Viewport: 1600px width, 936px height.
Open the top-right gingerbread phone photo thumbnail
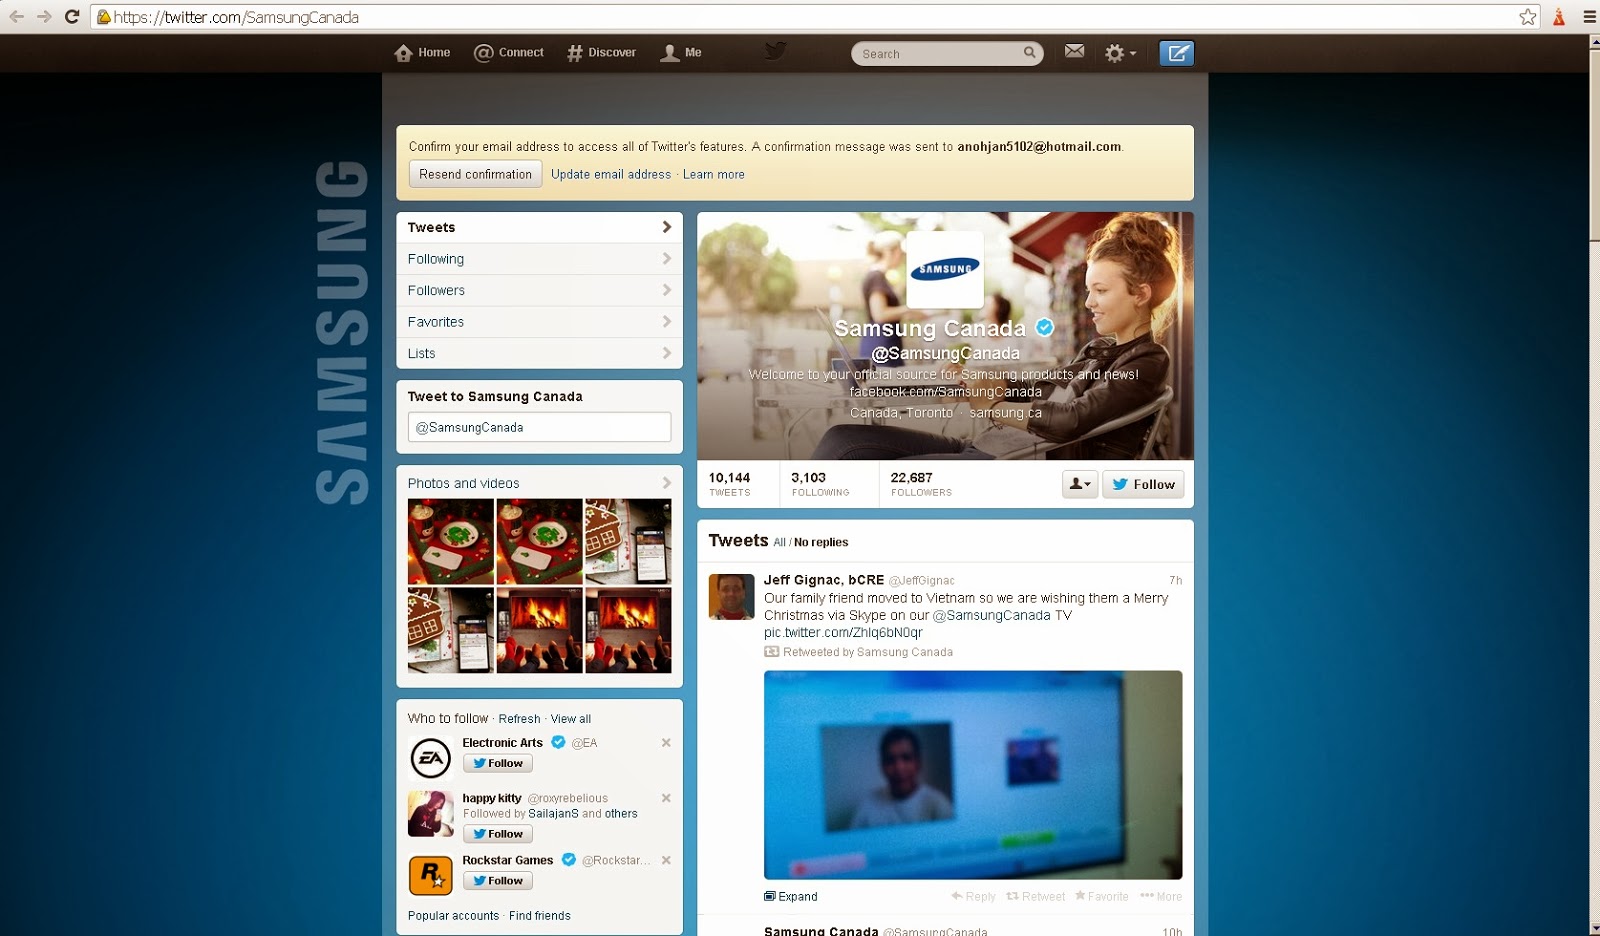[x=628, y=541]
